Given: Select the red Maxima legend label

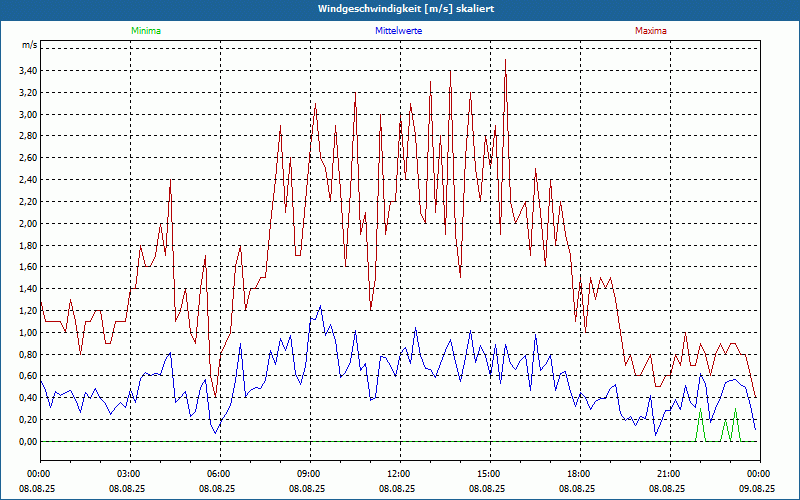Looking at the screenshot, I should 651,31.
